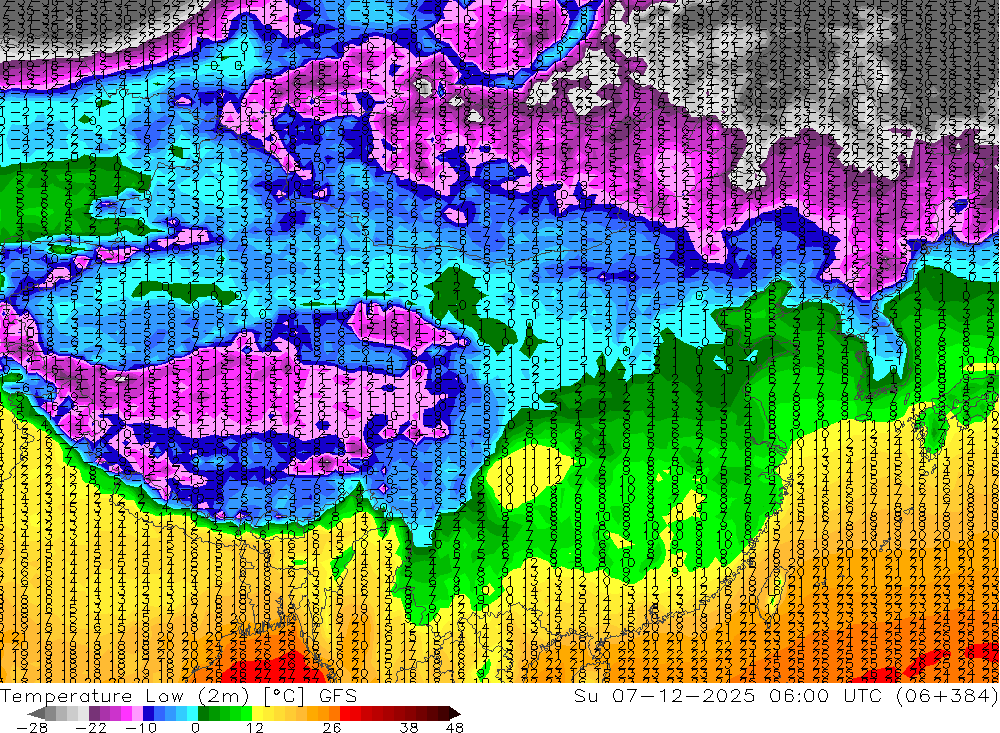
Task: Click the 26 legend label
Action: pos(332,727)
